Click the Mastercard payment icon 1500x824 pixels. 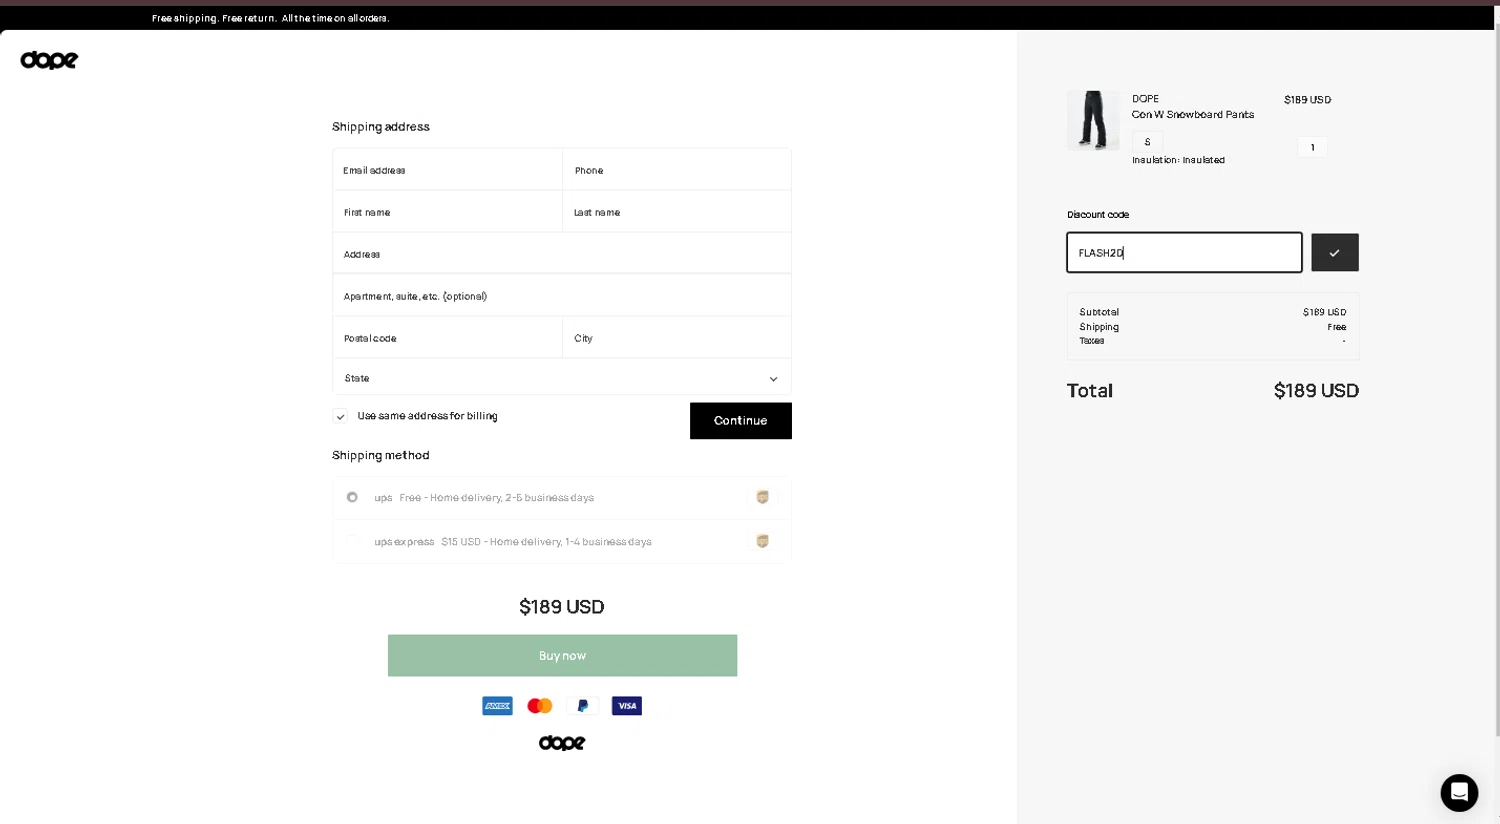[540, 706]
